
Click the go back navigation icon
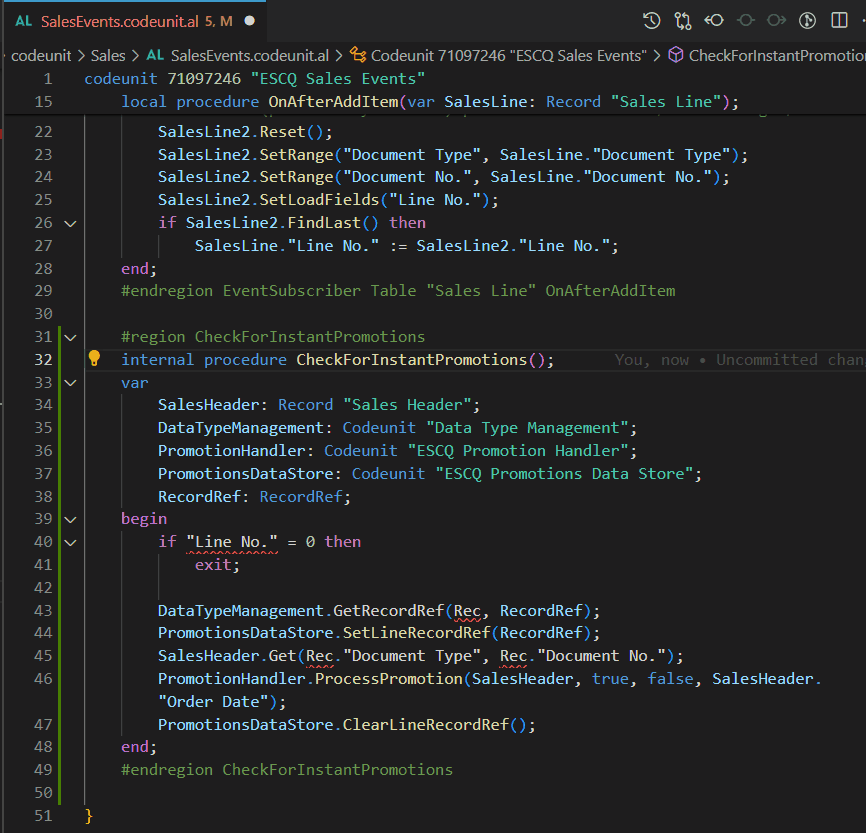(713, 19)
